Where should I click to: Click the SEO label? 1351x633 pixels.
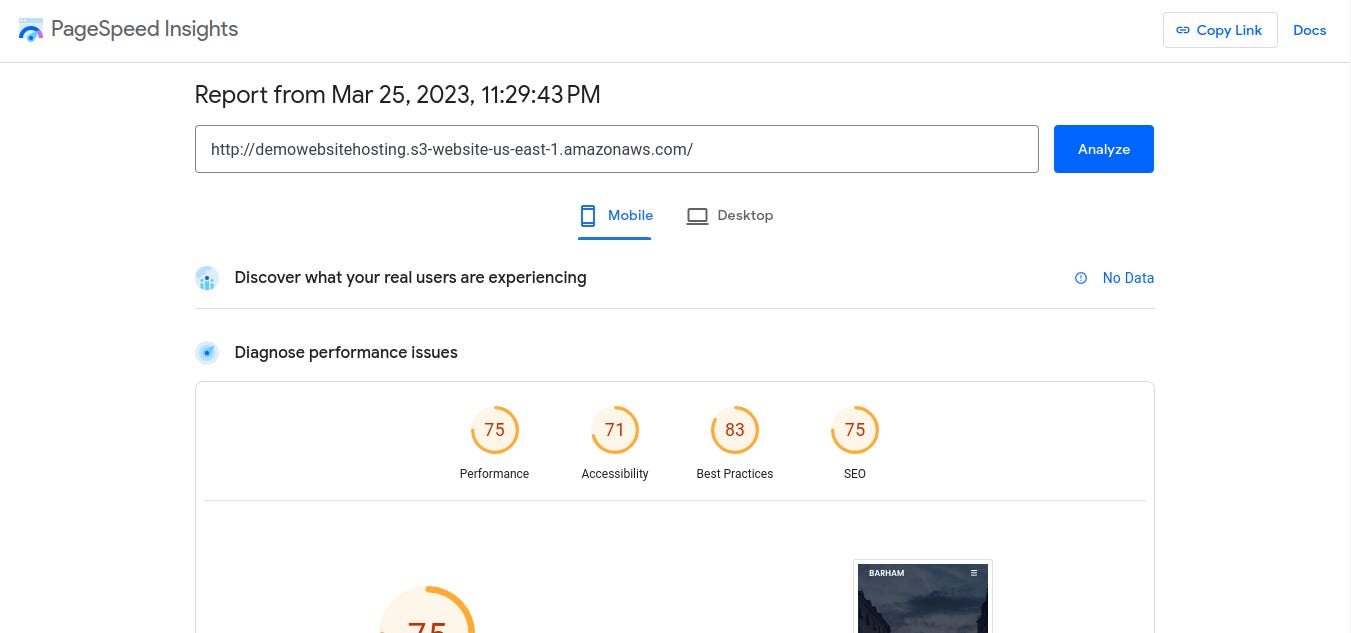[854, 474]
